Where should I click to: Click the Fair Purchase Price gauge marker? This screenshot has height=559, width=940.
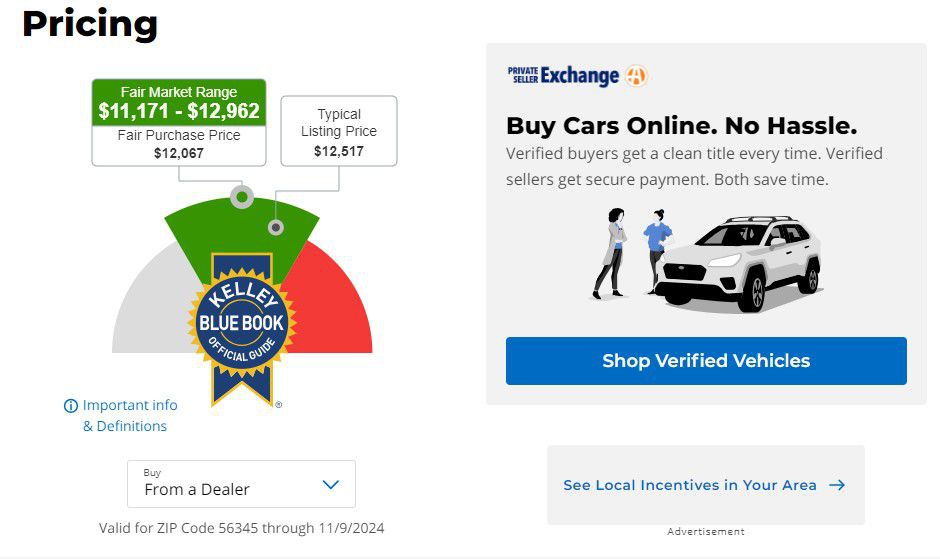[242, 197]
